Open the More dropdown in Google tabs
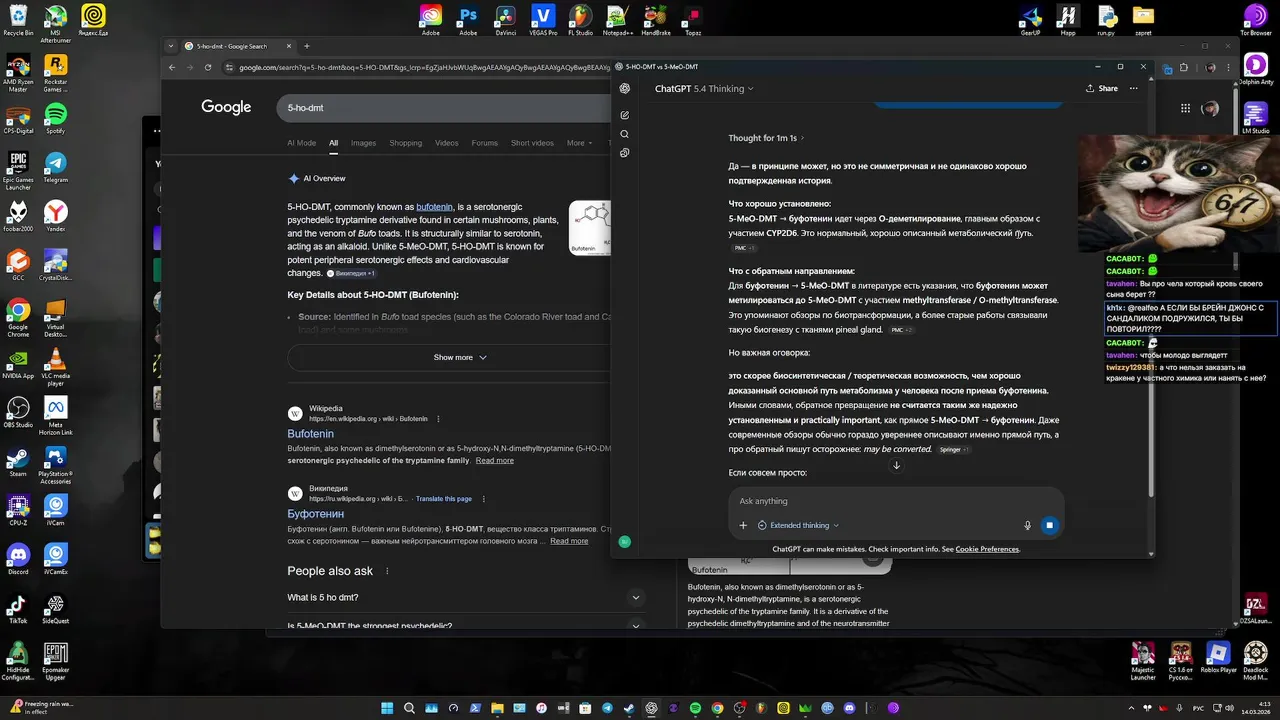The height and width of the screenshot is (720, 1280). [579, 143]
